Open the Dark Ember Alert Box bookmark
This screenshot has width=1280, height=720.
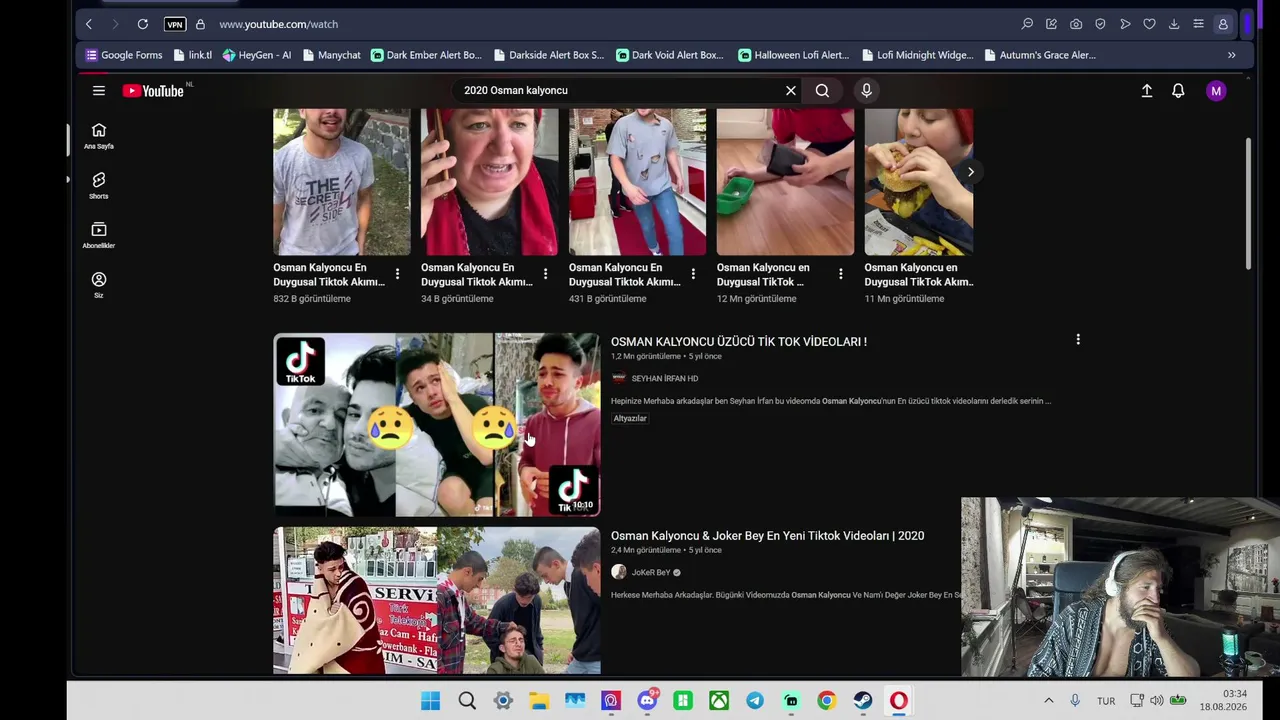click(x=426, y=55)
